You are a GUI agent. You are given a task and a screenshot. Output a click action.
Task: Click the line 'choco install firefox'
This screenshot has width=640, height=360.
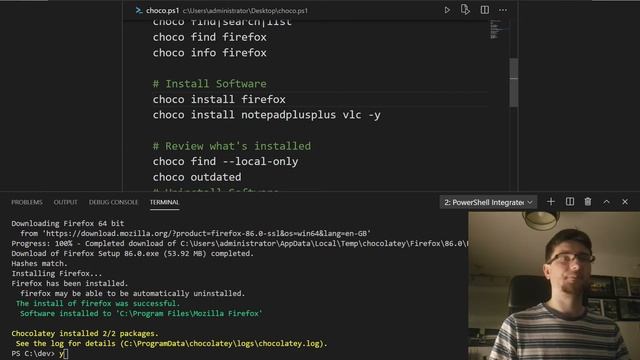219,99
